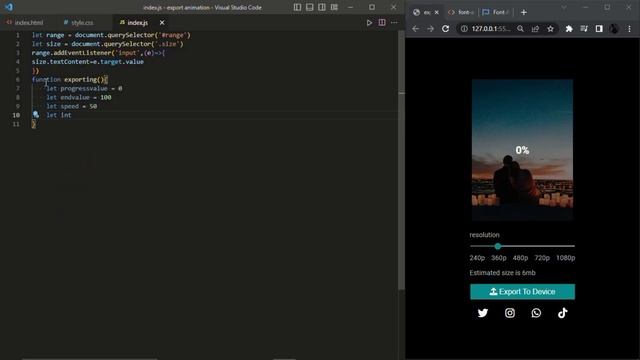Share via the TikTok icon

562,313
